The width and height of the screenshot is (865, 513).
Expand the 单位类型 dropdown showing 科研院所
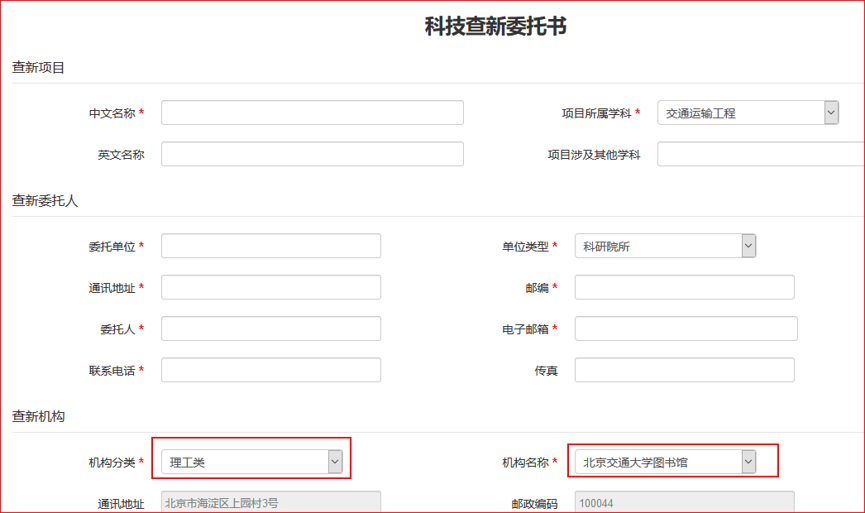665,246
